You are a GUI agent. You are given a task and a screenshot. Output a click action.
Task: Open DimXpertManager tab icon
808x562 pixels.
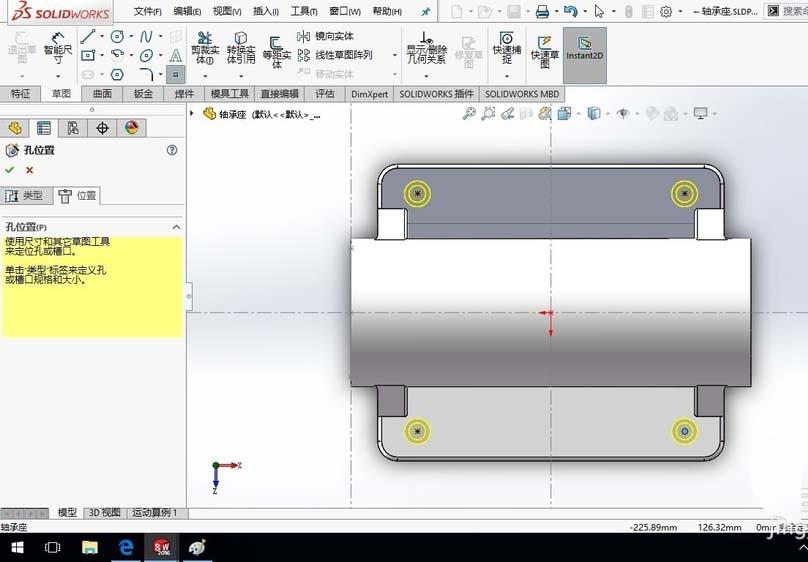click(x=102, y=128)
